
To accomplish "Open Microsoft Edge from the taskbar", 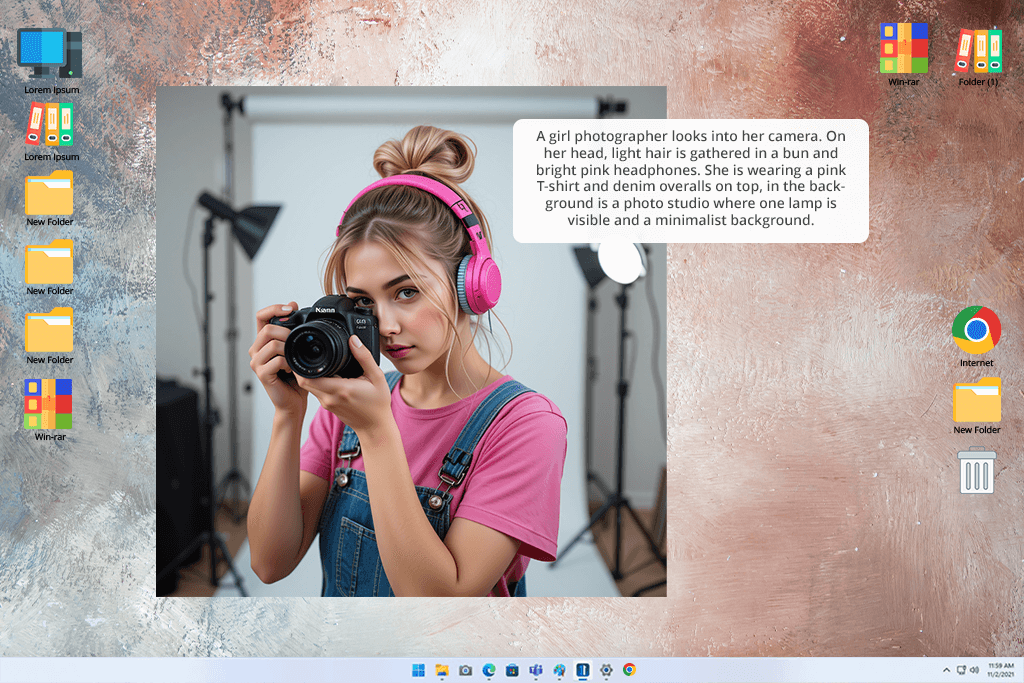I will tap(489, 670).
